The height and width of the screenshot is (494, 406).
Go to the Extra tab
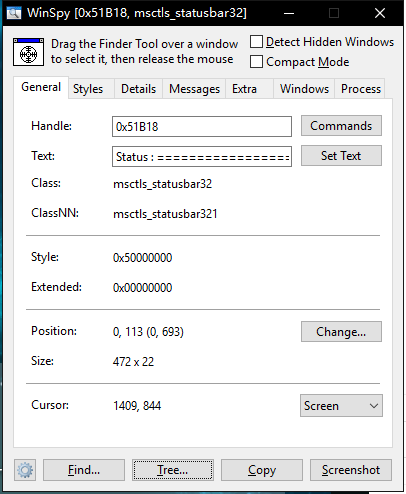(x=244, y=89)
